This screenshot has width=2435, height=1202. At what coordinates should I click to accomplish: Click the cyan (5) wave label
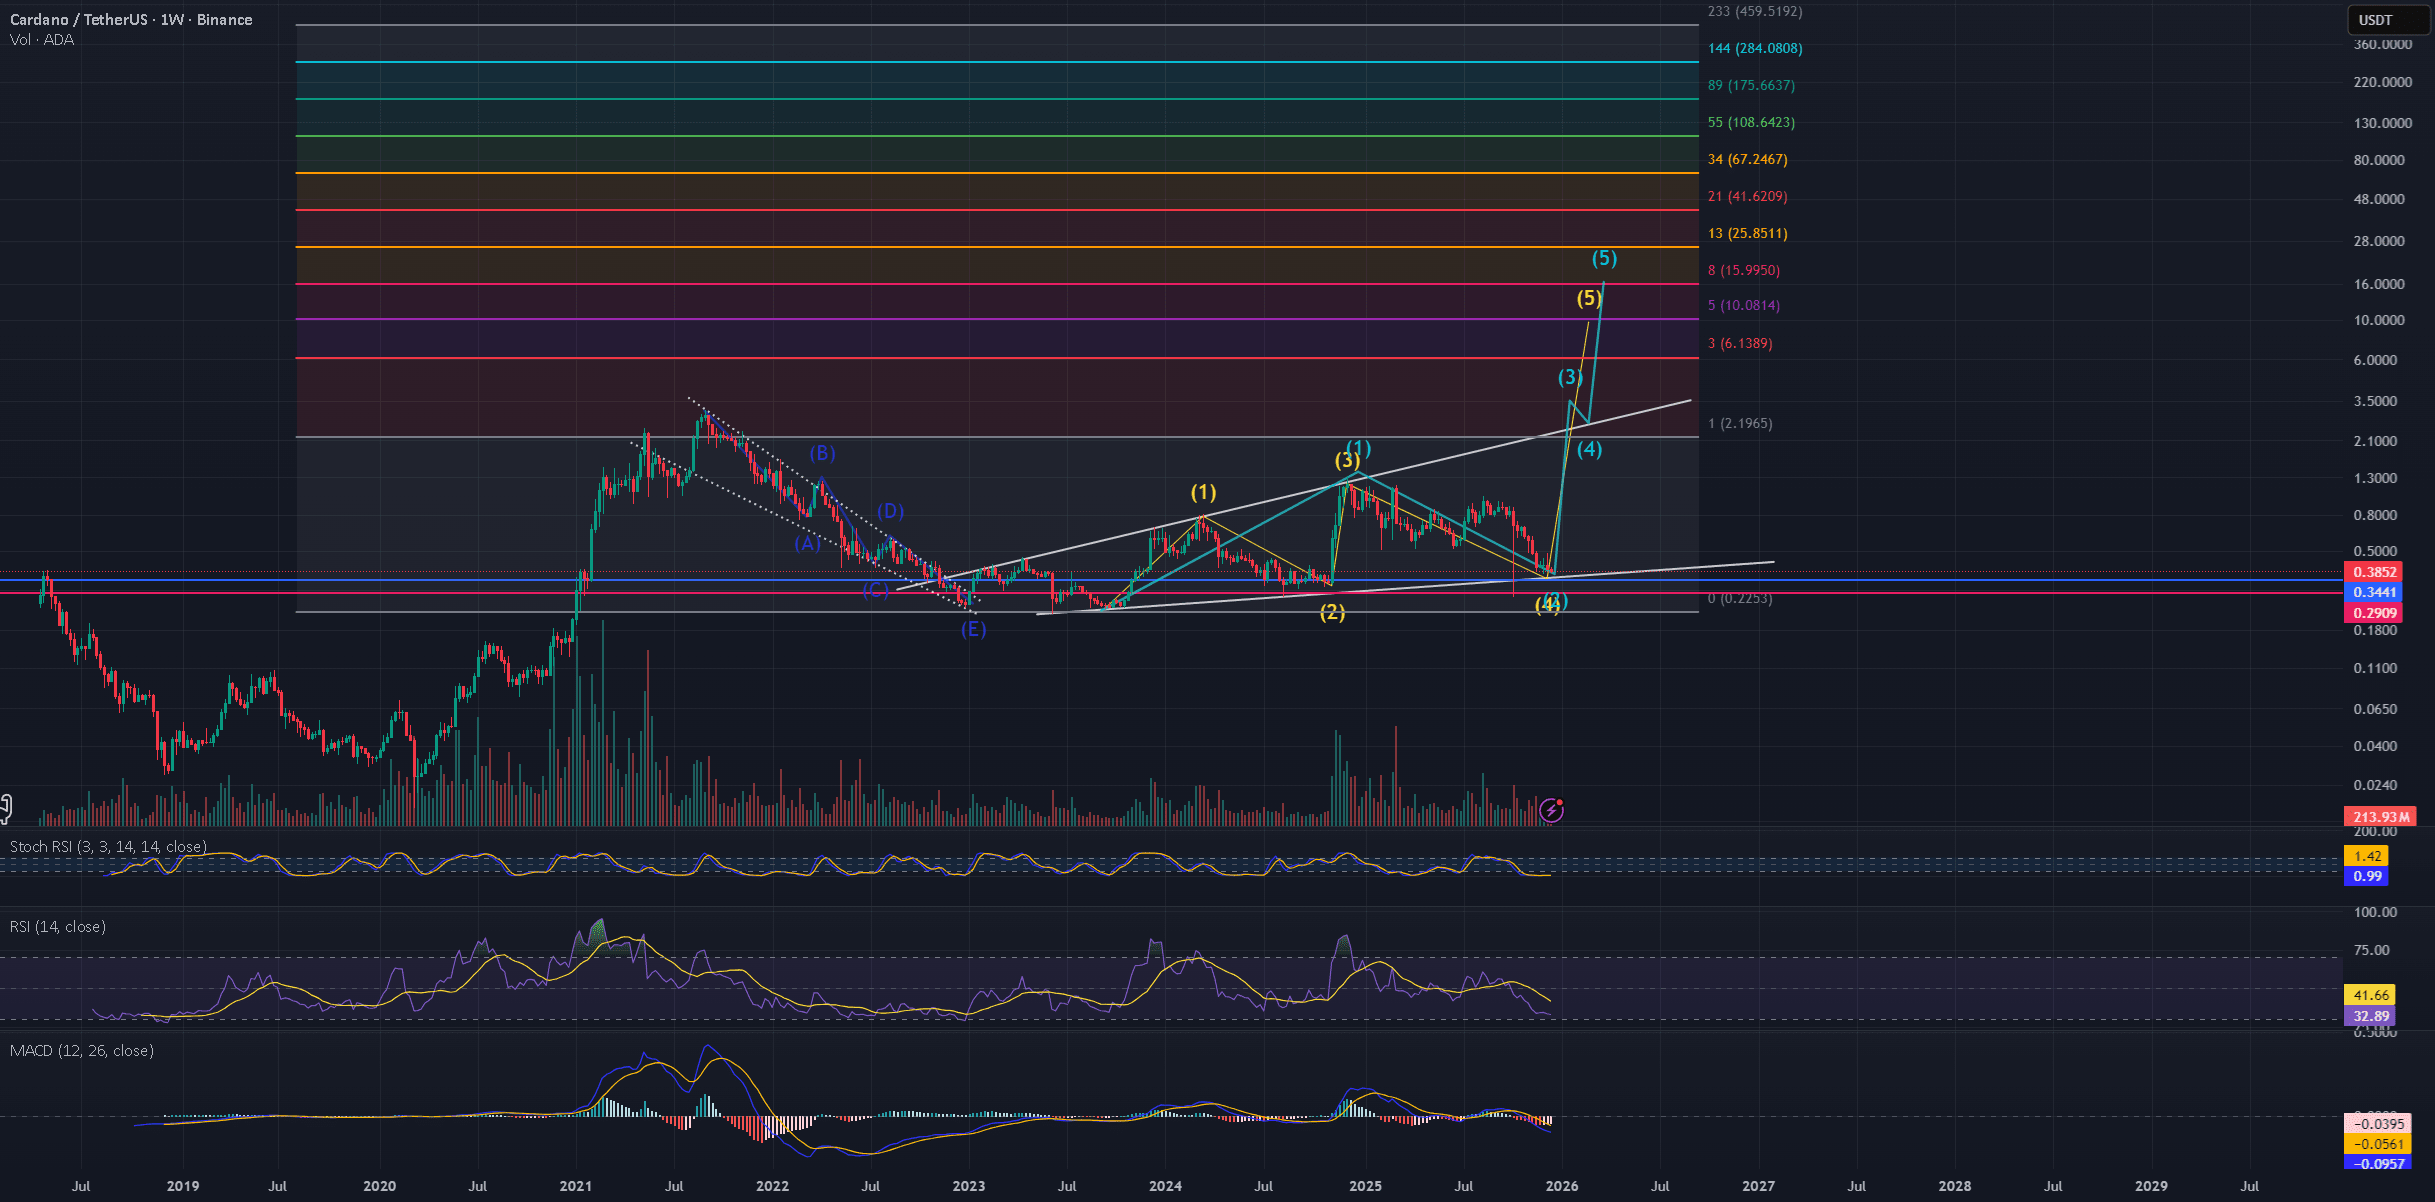tap(1604, 258)
